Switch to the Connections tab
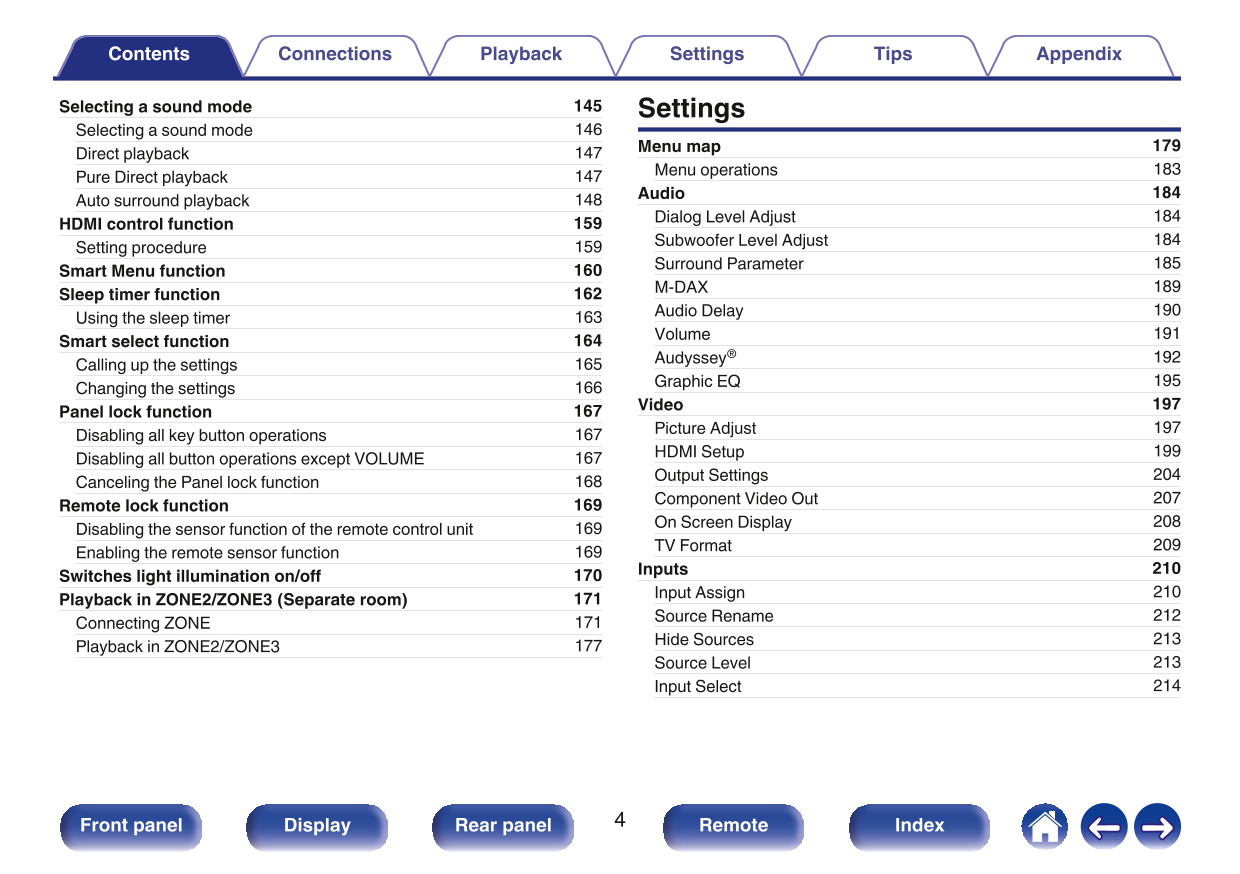The width and height of the screenshot is (1240, 874). coord(335,54)
